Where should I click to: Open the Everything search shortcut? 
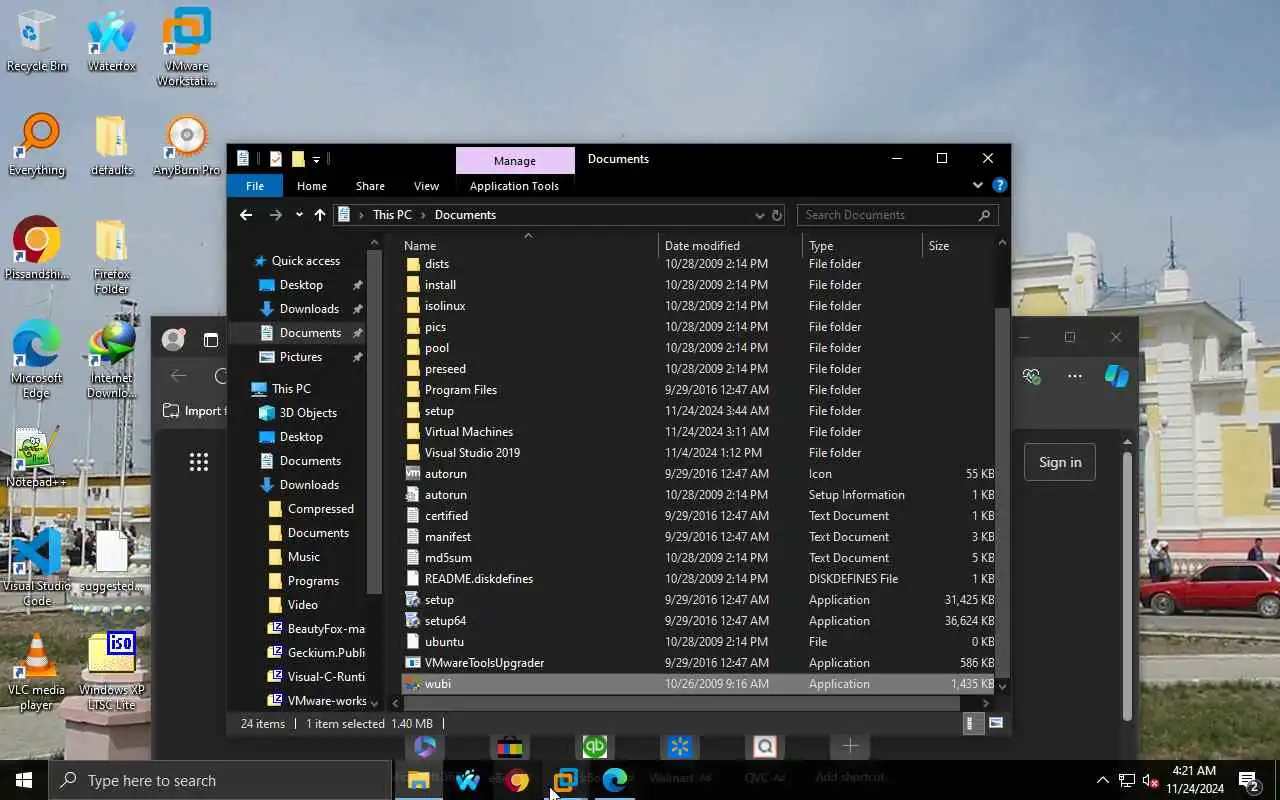[37, 146]
